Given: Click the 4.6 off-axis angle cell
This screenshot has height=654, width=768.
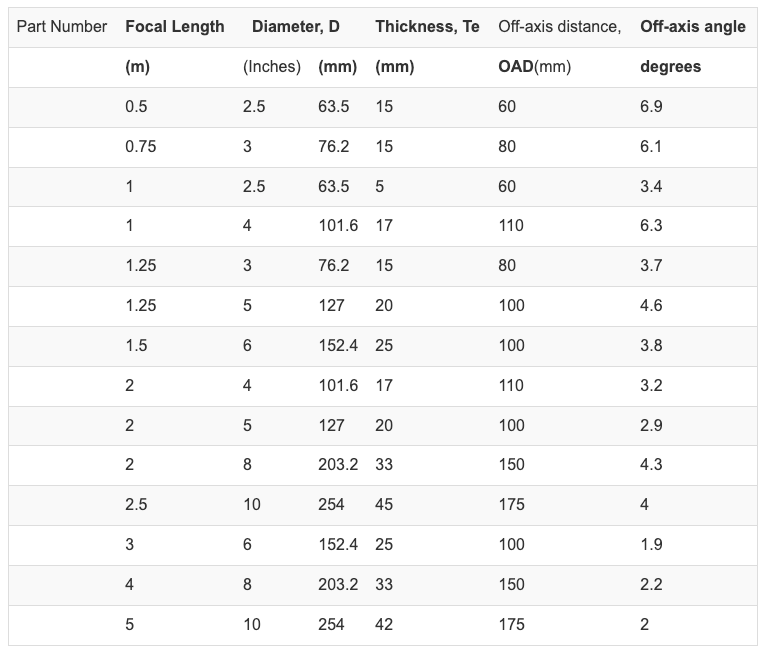Looking at the screenshot, I should [x=651, y=306].
